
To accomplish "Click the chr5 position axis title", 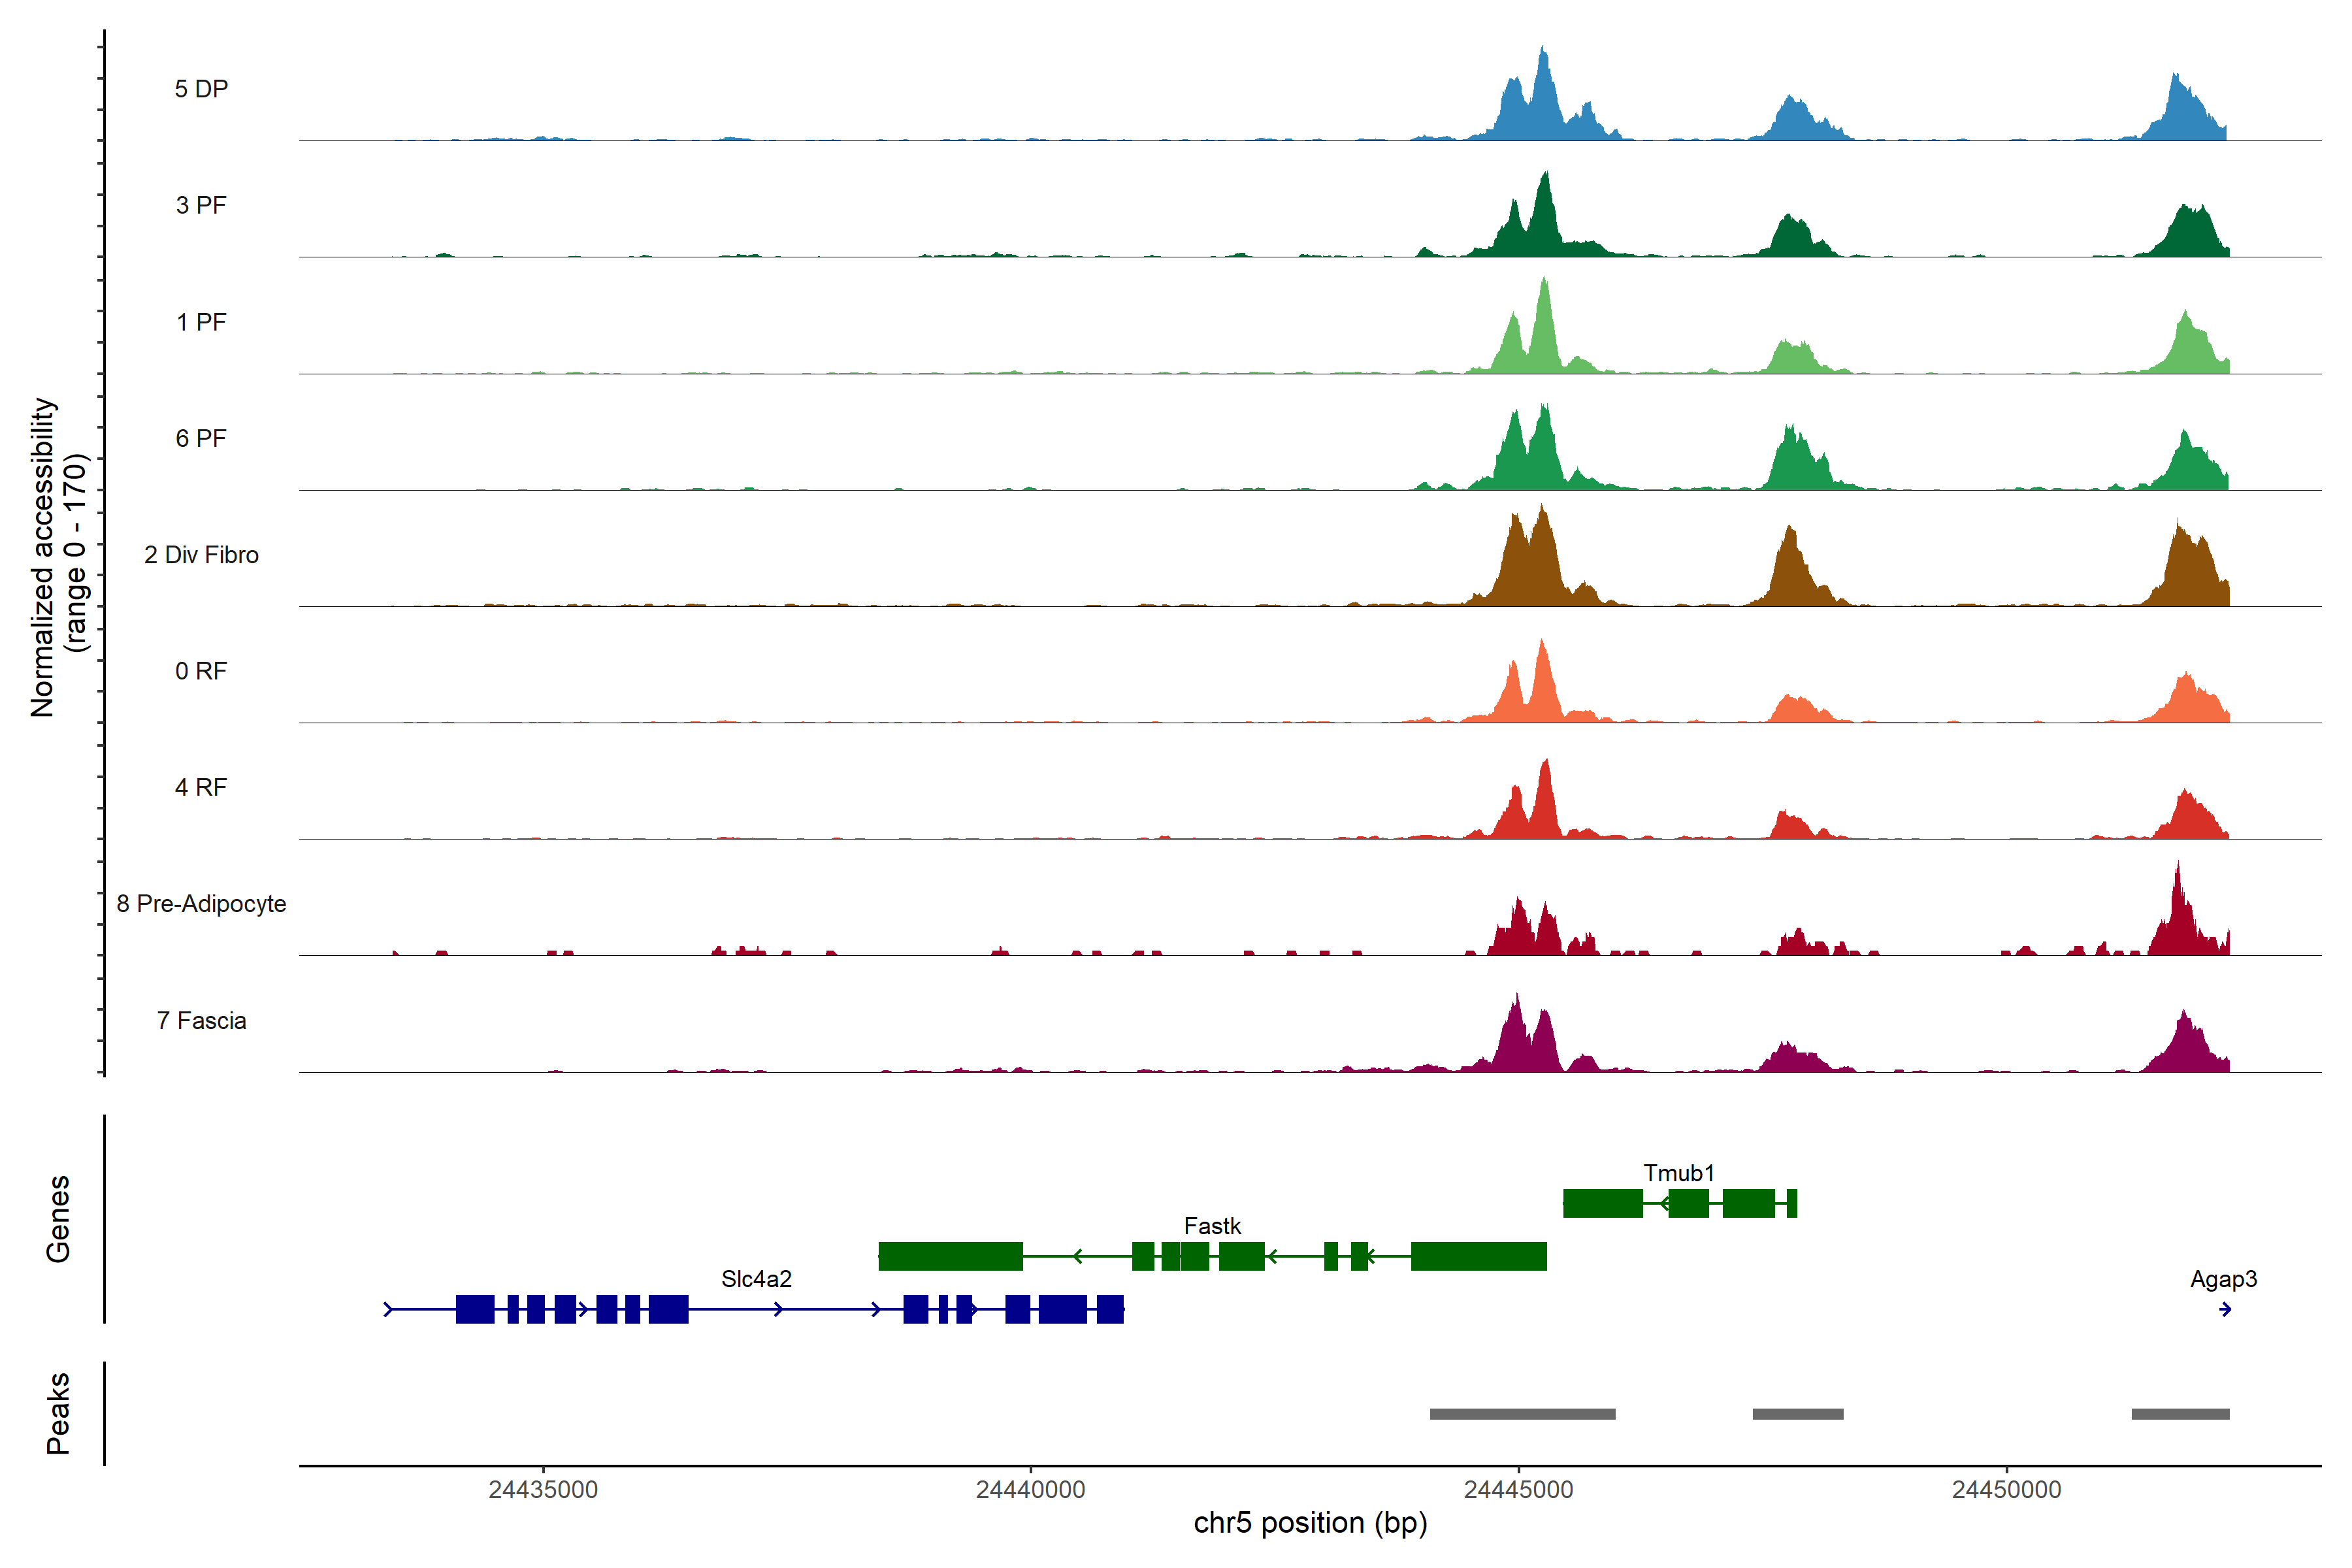I will (1310, 1523).
